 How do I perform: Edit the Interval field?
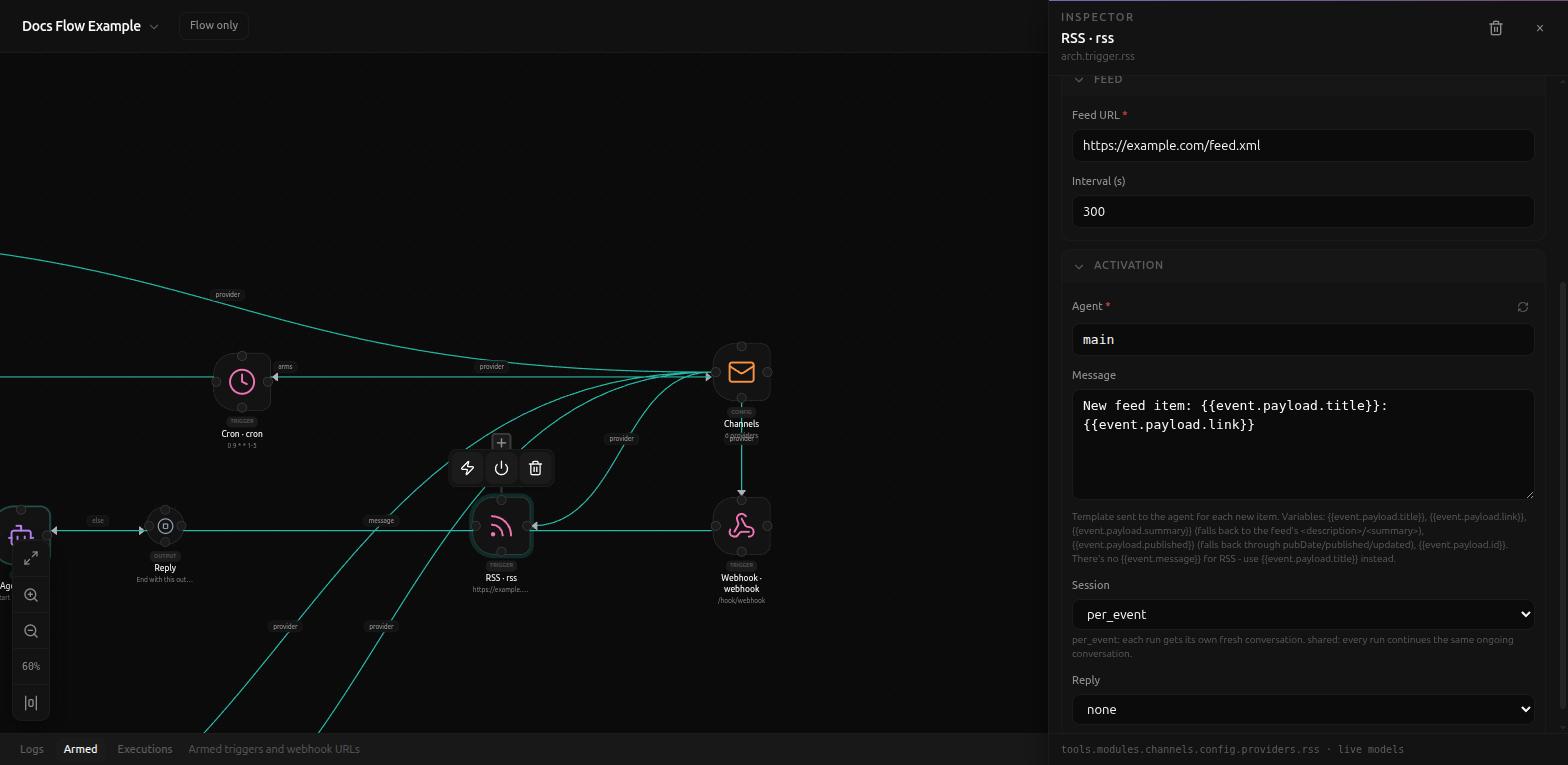[x=1303, y=211]
